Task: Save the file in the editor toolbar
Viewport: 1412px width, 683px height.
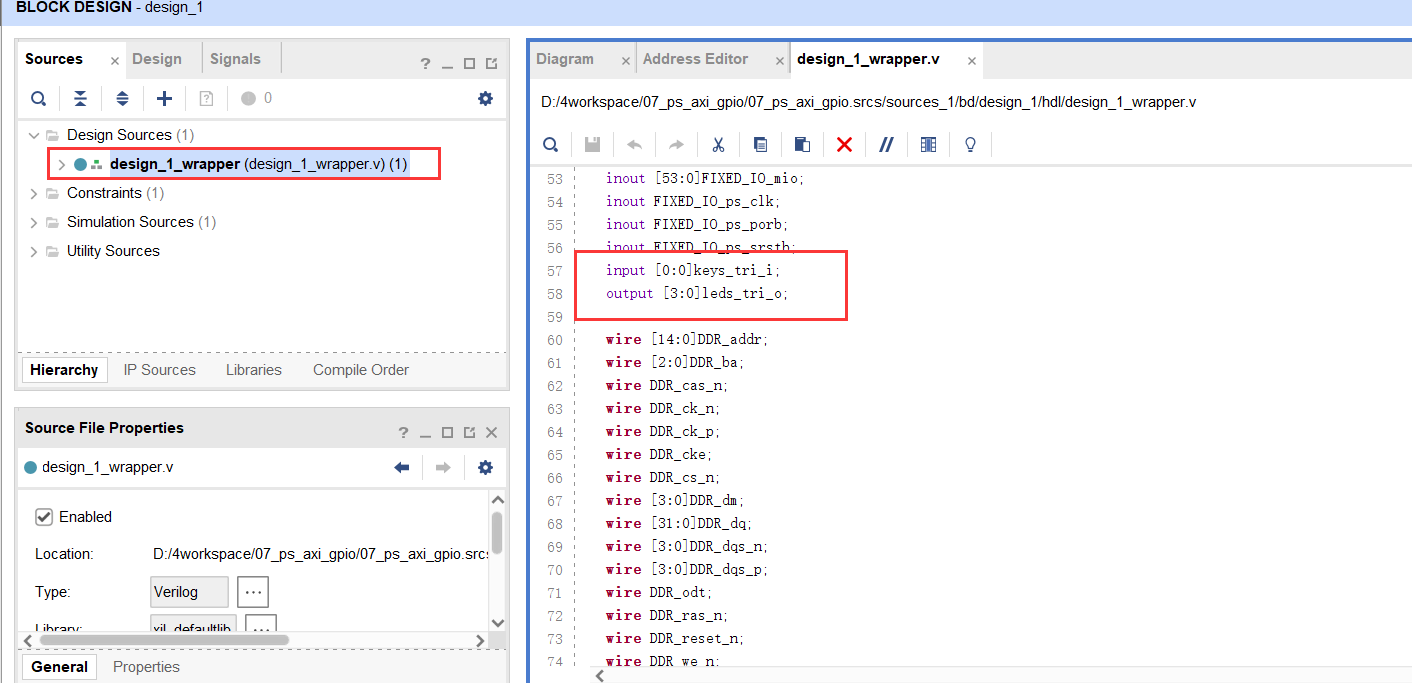Action: click(x=592, y=144)
